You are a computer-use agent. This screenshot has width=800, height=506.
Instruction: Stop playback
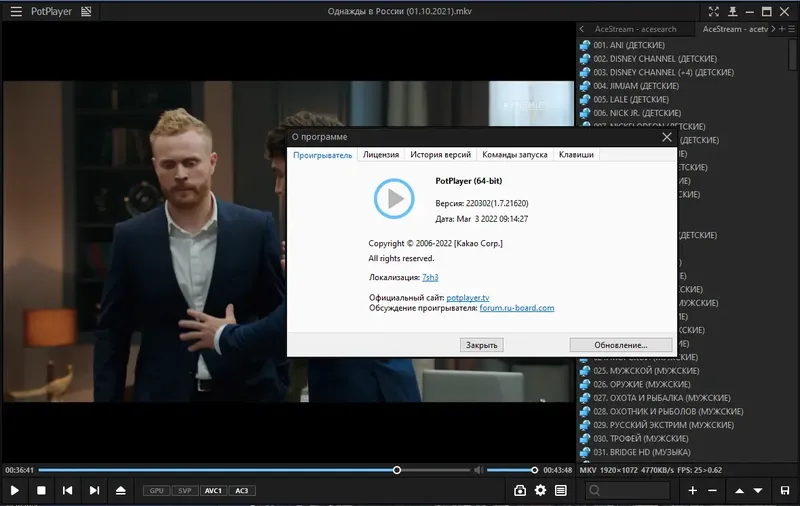[41, 490]
